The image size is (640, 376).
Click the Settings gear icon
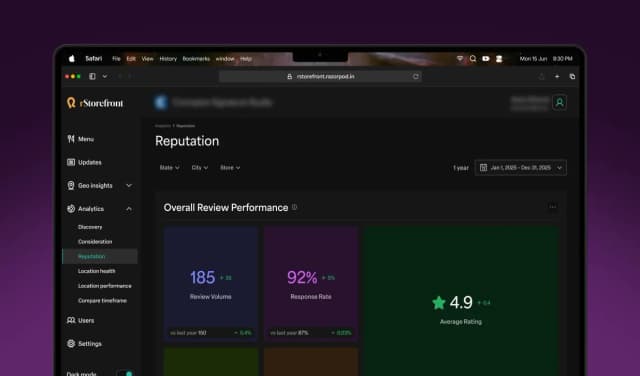tap(71, 344)
